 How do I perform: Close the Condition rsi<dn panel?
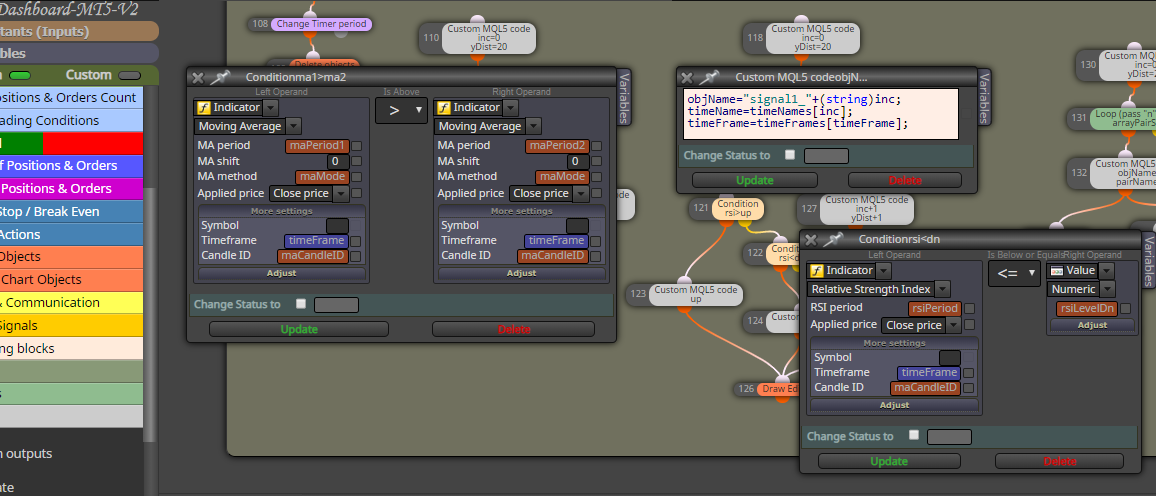[810, 240]
